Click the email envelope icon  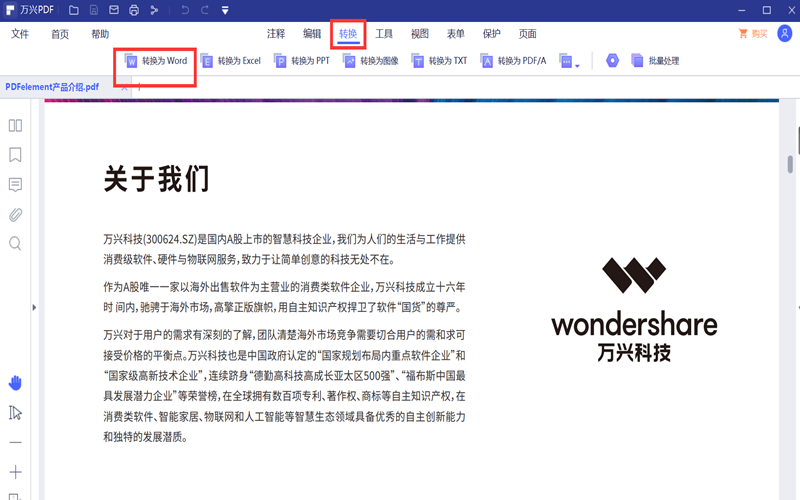[112, 11]
